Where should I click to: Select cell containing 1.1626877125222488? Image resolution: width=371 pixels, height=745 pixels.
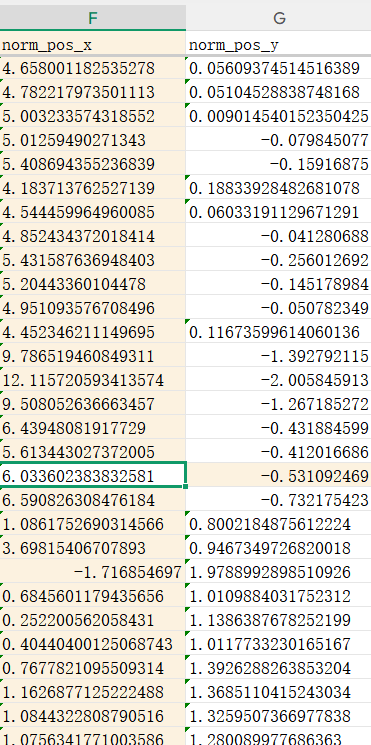pos(93,691)
